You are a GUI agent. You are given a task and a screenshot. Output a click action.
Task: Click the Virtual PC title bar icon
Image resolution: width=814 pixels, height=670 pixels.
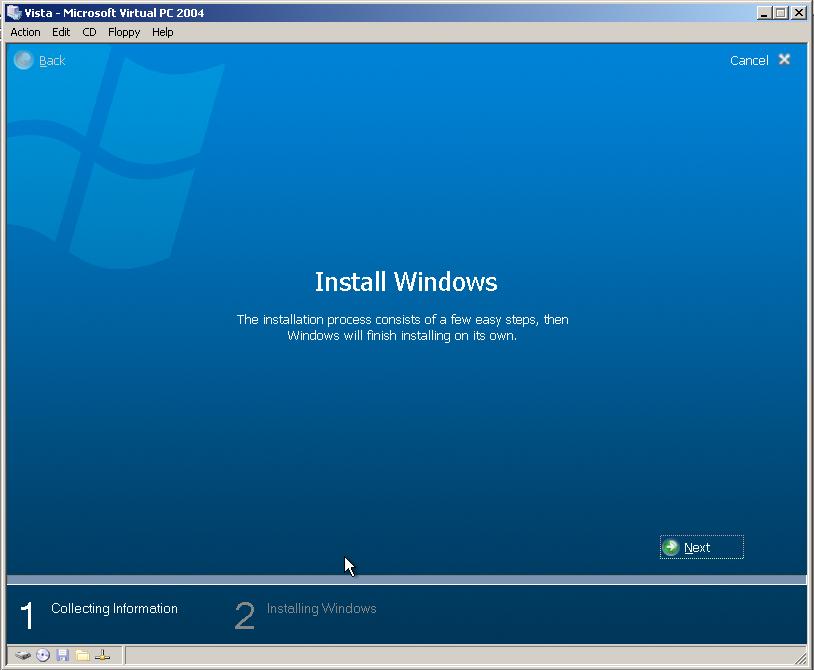[x=14, y=12]
